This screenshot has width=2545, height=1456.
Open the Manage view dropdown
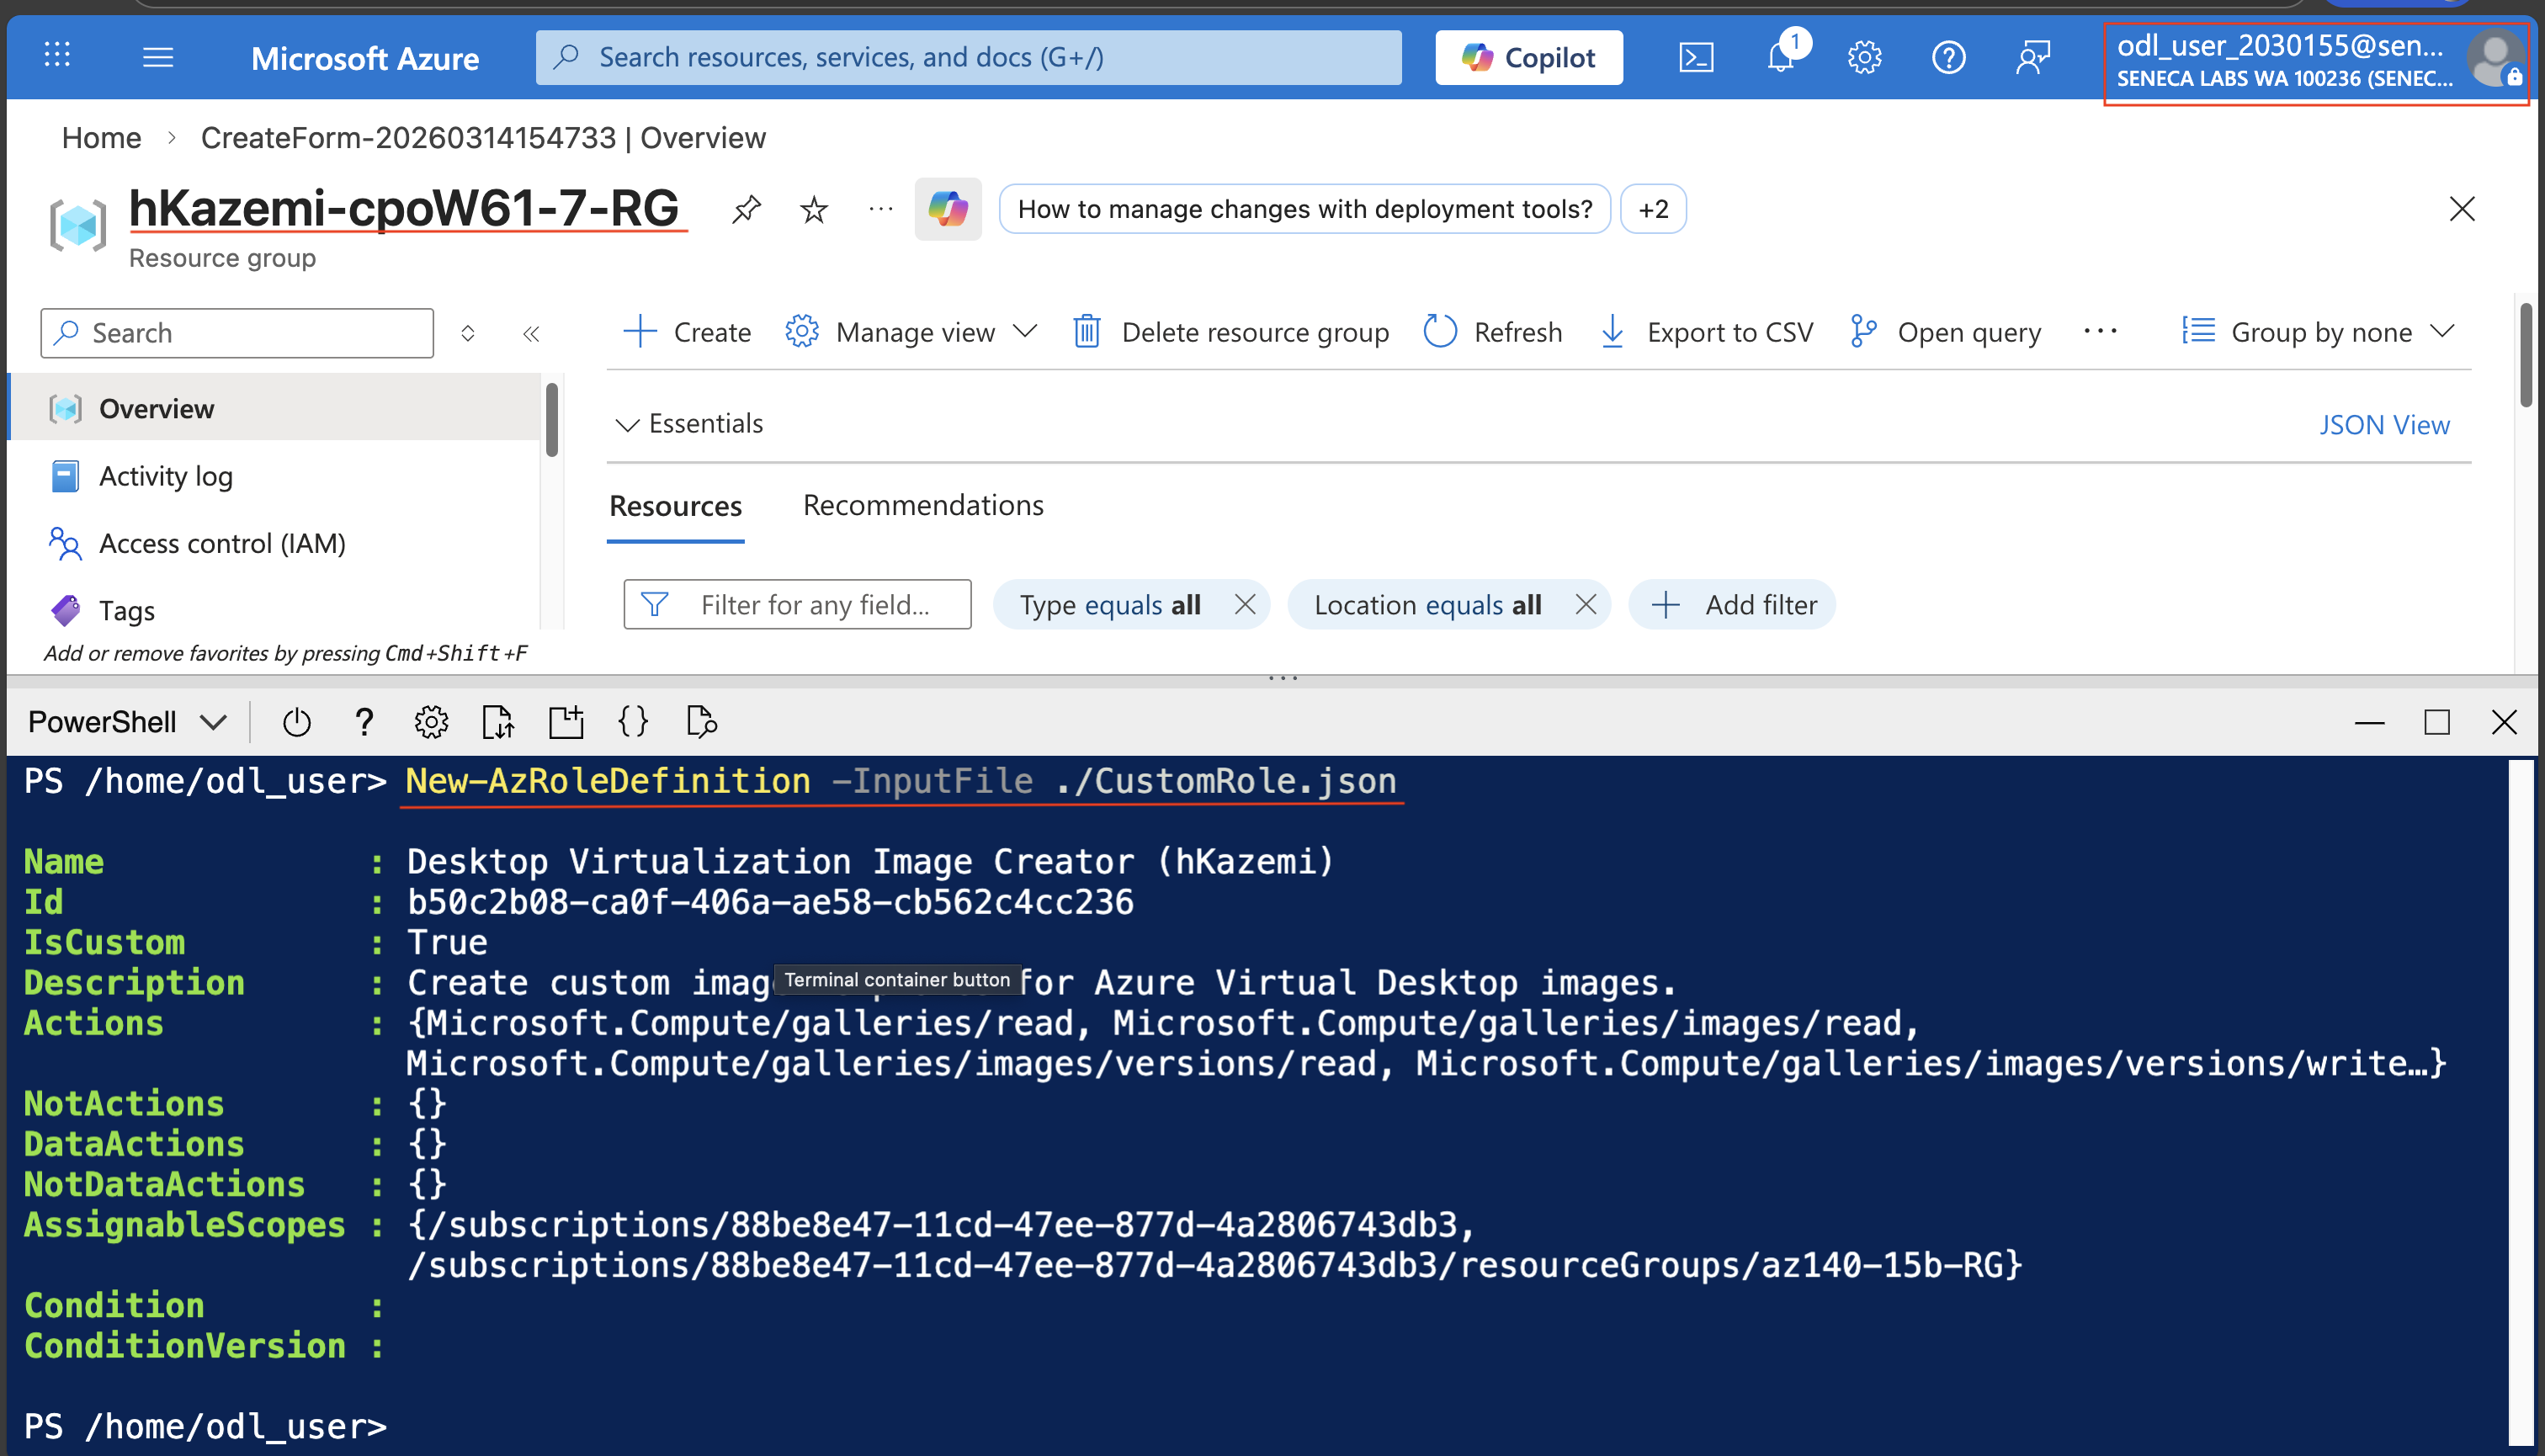[x=912, y=331]
